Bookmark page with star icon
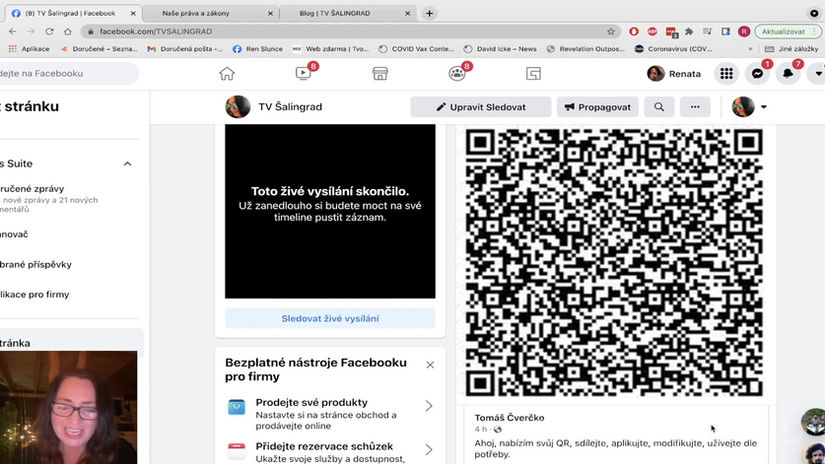This screenshot has width=825, height=464. coord(610,32)
